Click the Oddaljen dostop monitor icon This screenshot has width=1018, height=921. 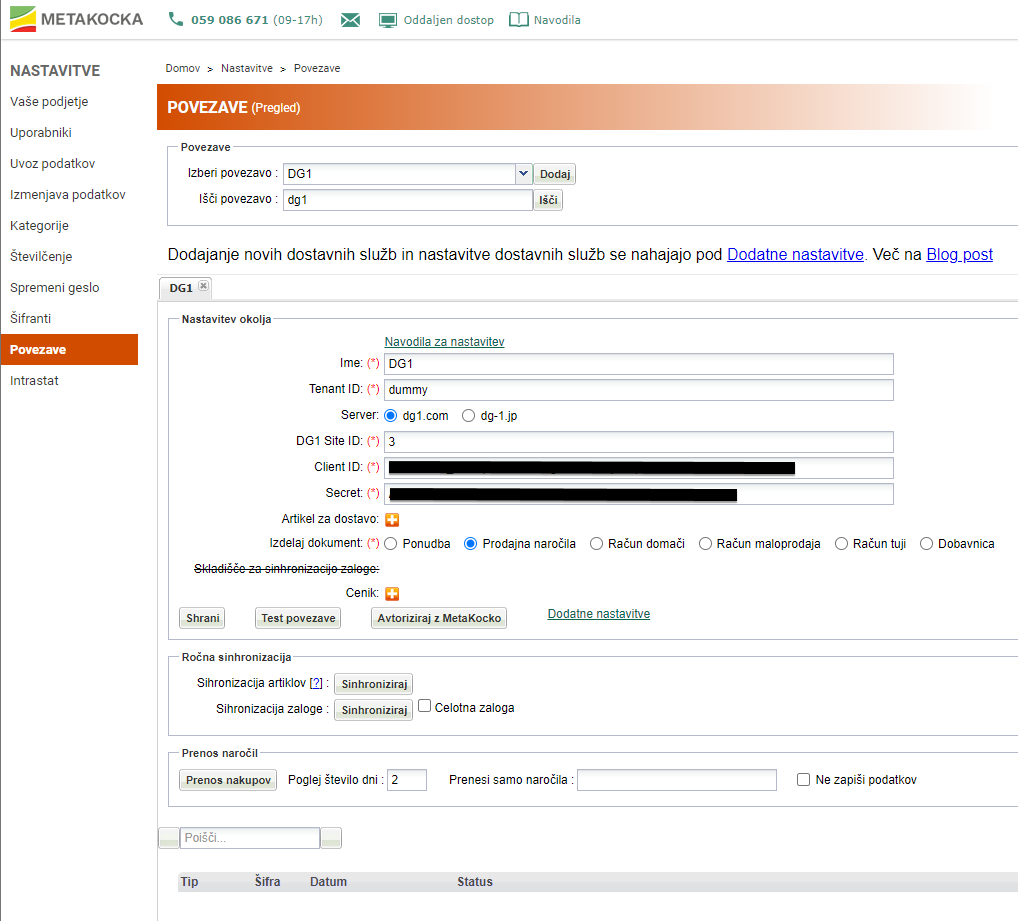388,20
